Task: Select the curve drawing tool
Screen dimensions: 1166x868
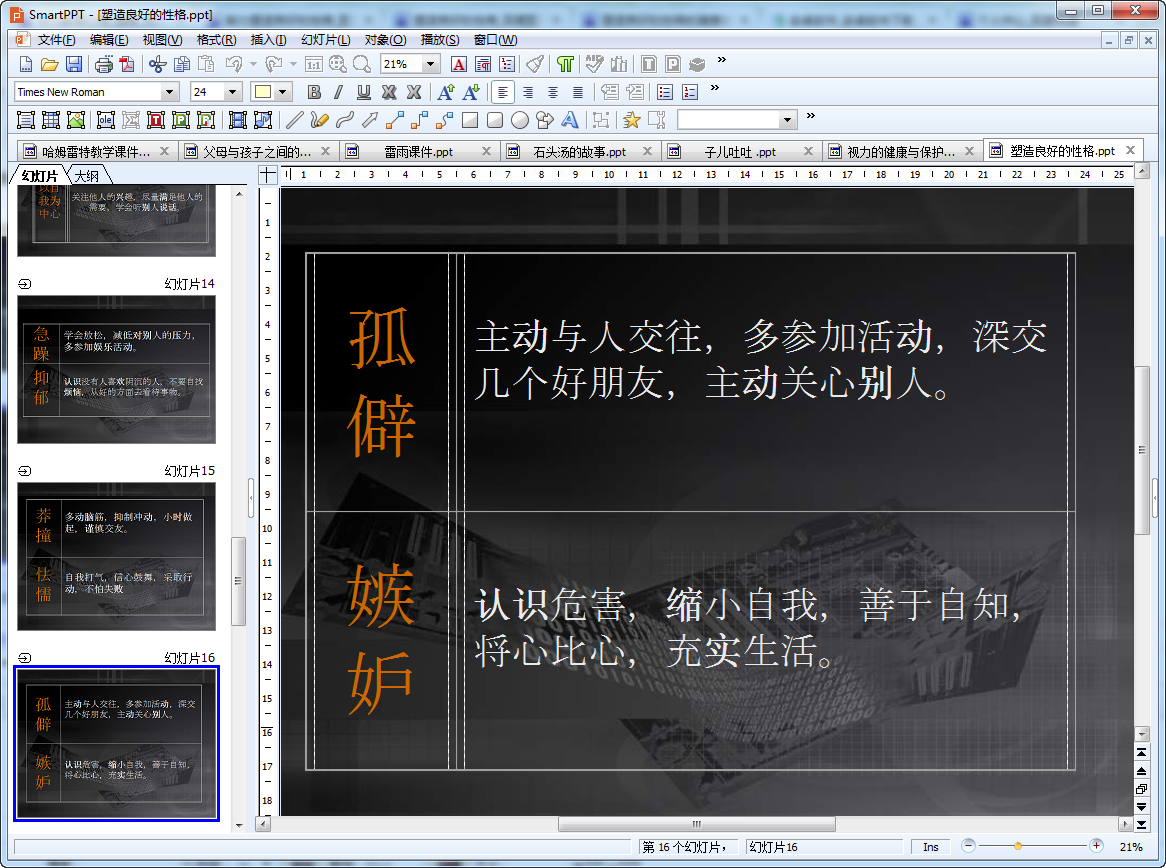Action: [x=344, y=120]
